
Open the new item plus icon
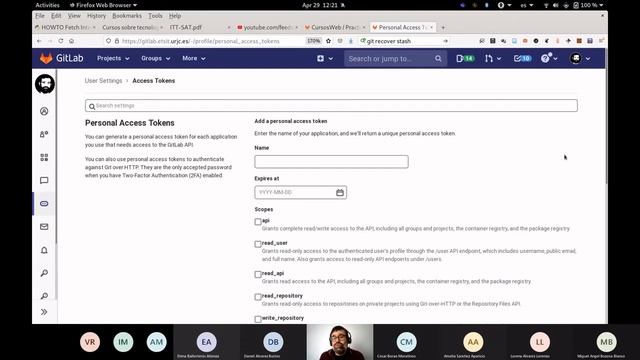320,58
